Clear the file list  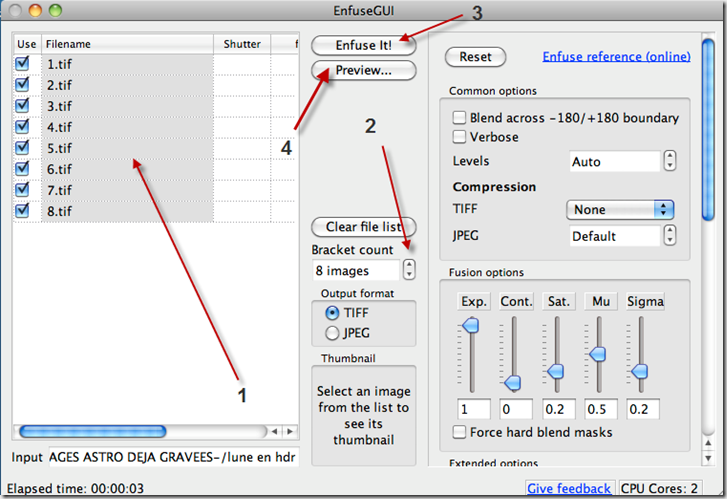364,227
